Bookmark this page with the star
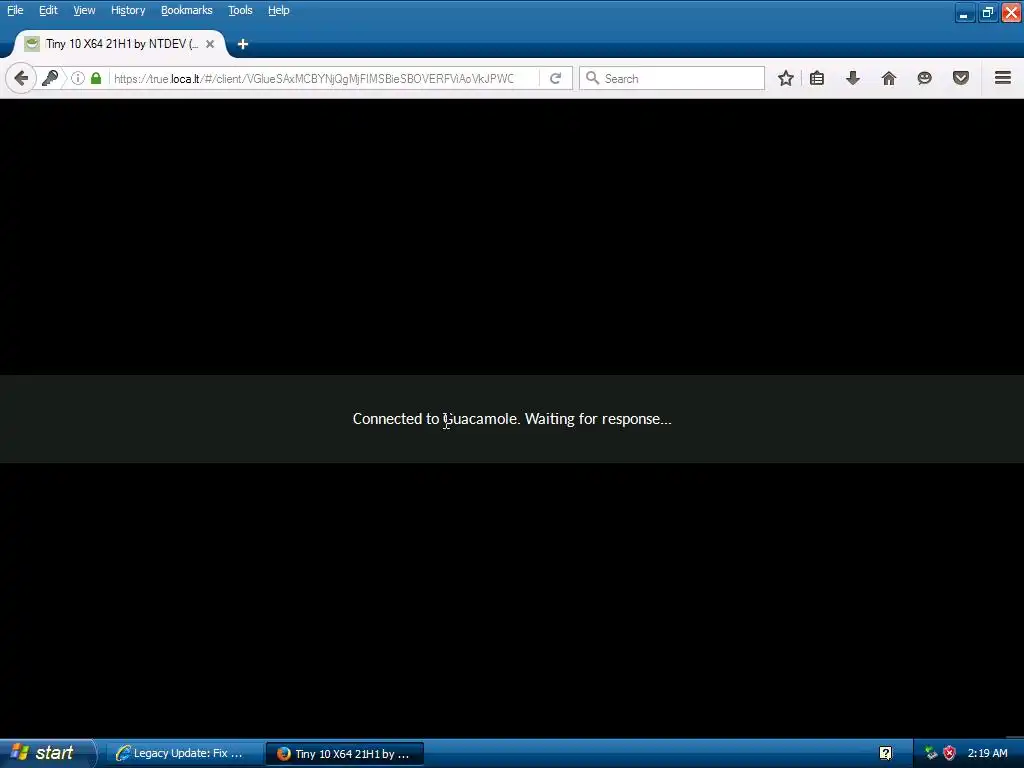Screen dimensions: 1024x768 (x=786, y=78)
